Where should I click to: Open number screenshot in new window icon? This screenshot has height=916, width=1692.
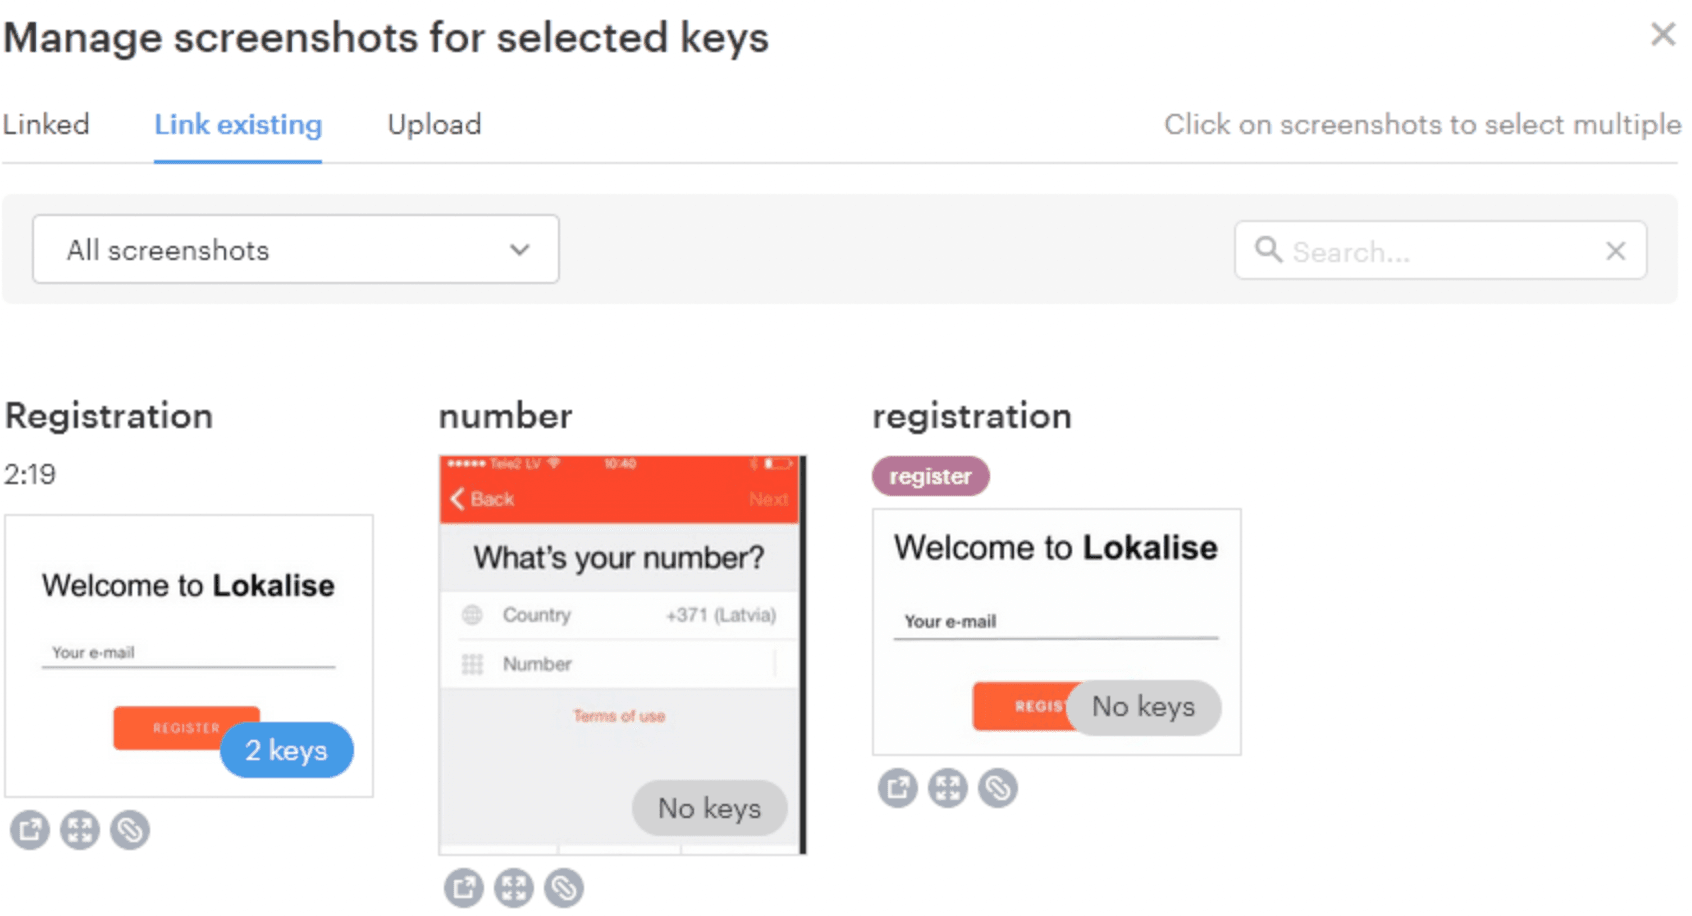click(x=464, y=888)
